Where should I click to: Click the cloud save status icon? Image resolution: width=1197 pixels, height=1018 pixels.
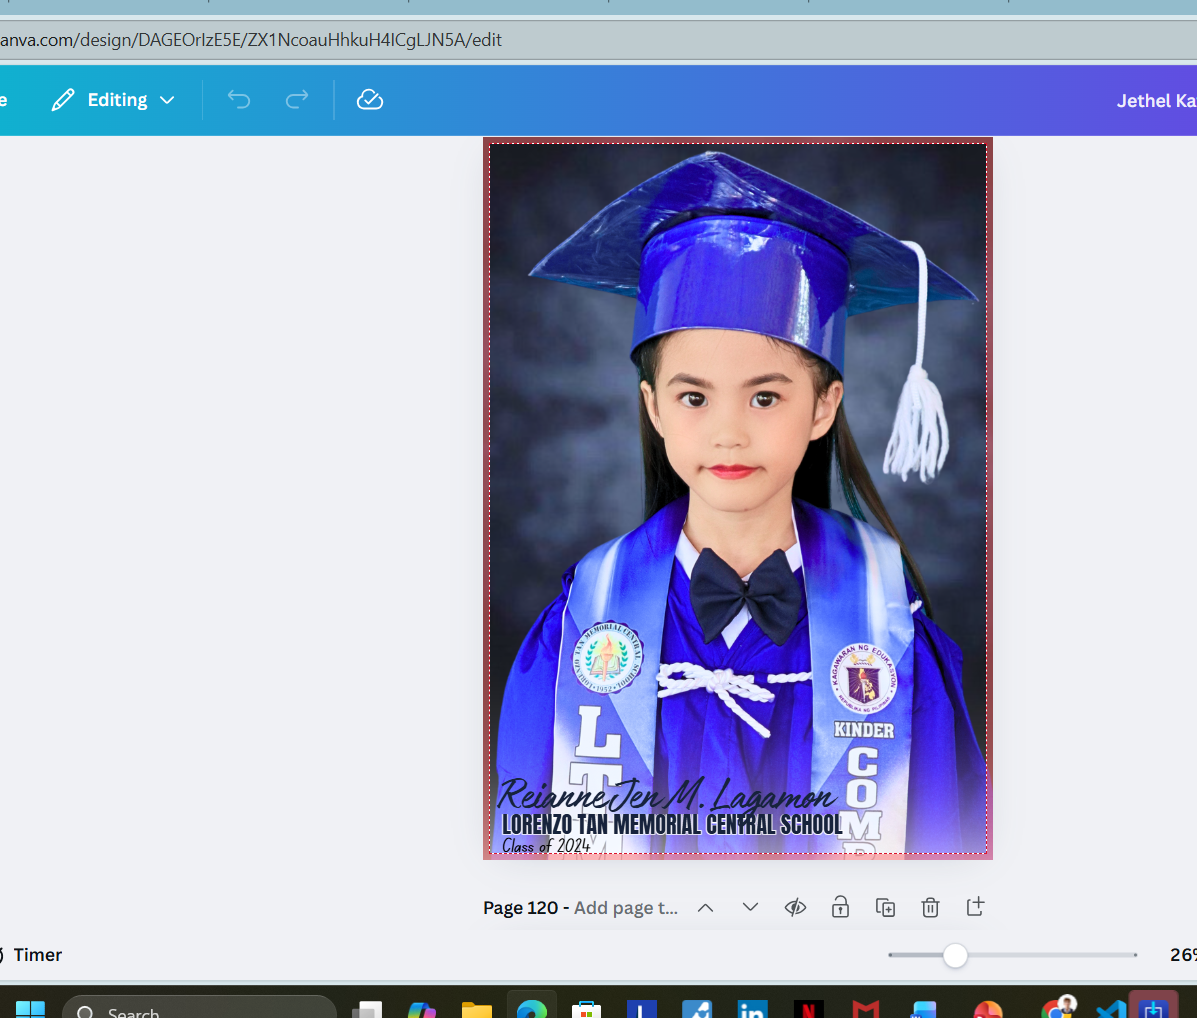pyautogui.click(x=370, y=100)
